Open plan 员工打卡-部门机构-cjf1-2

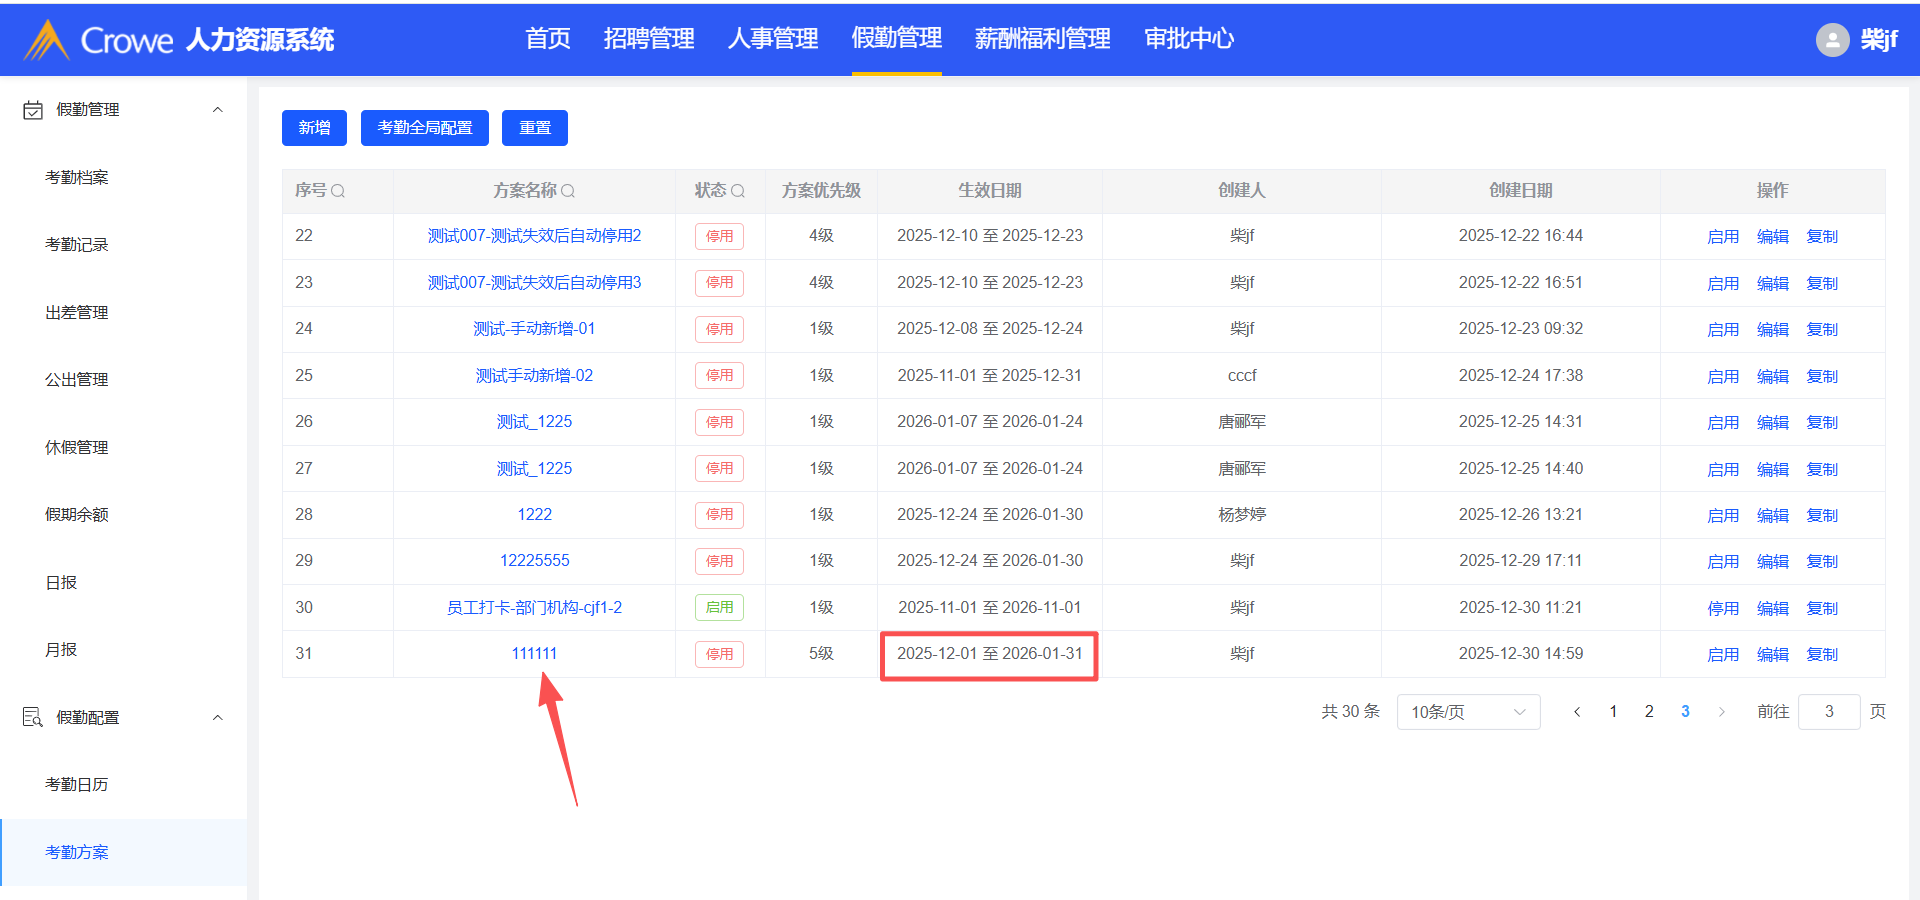click(535, 607)
